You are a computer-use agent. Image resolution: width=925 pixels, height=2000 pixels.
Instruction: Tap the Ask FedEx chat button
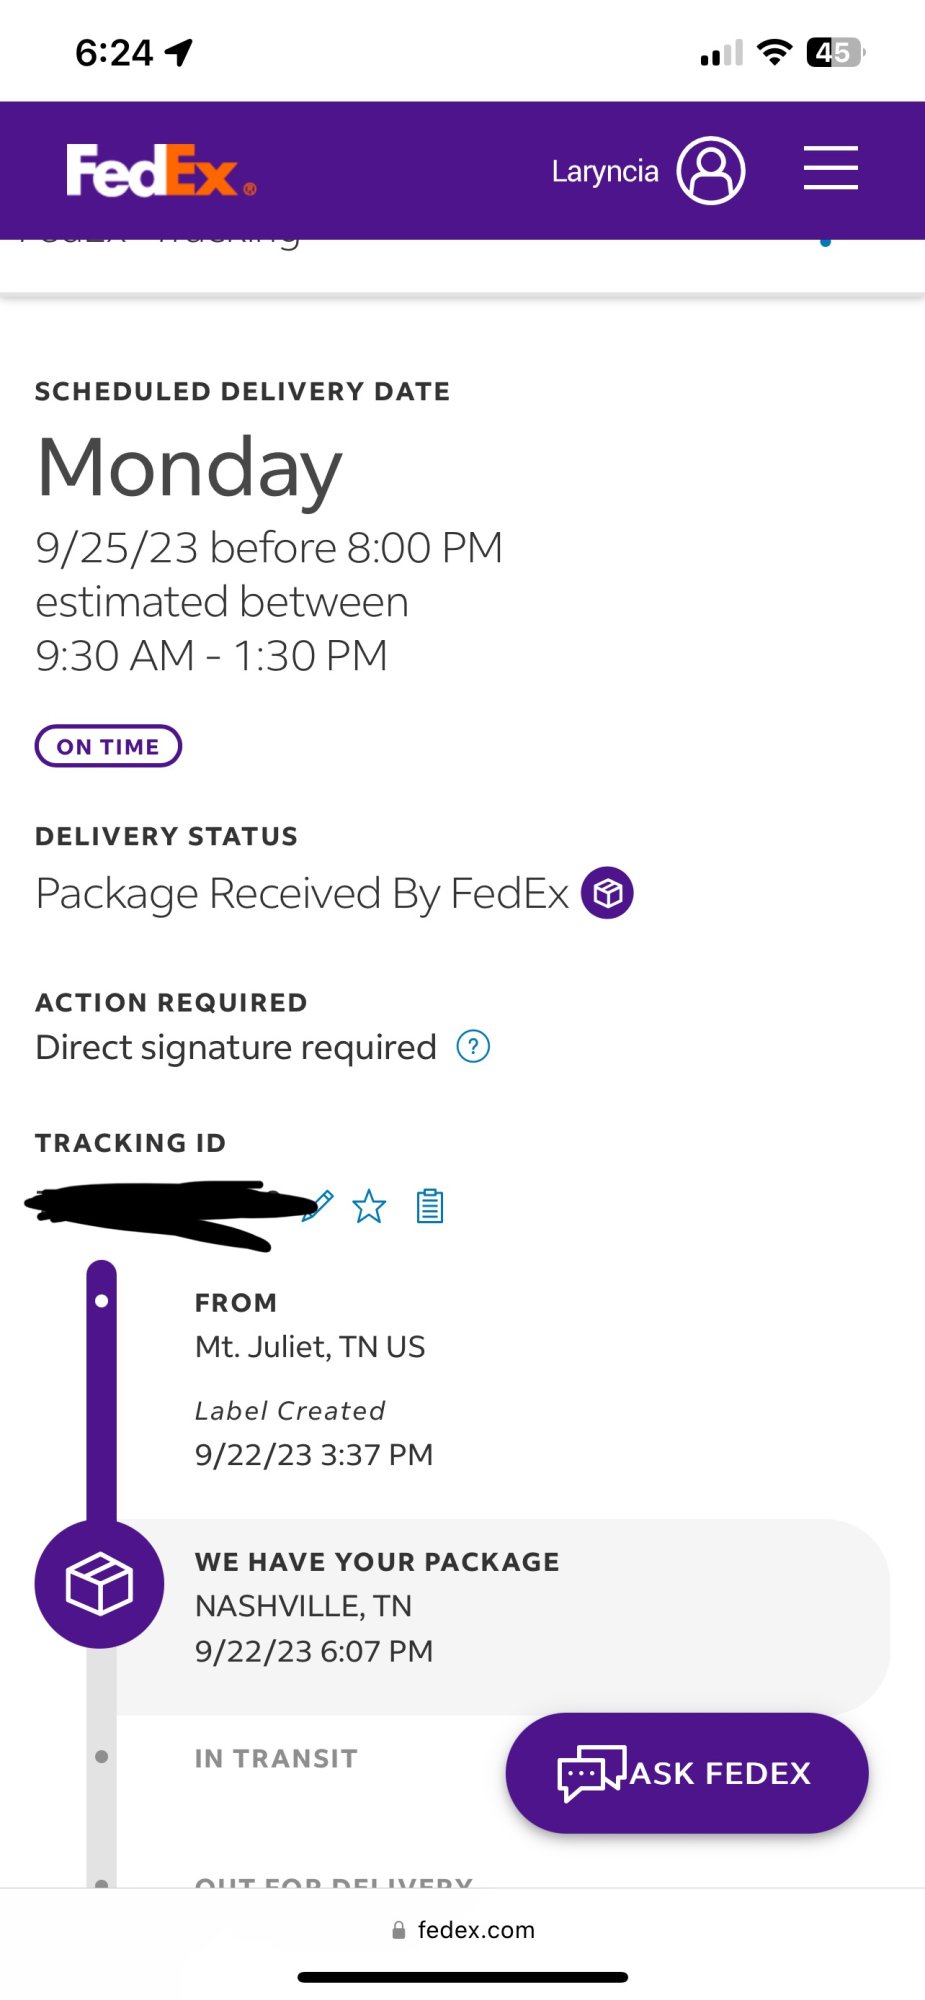720,1773
